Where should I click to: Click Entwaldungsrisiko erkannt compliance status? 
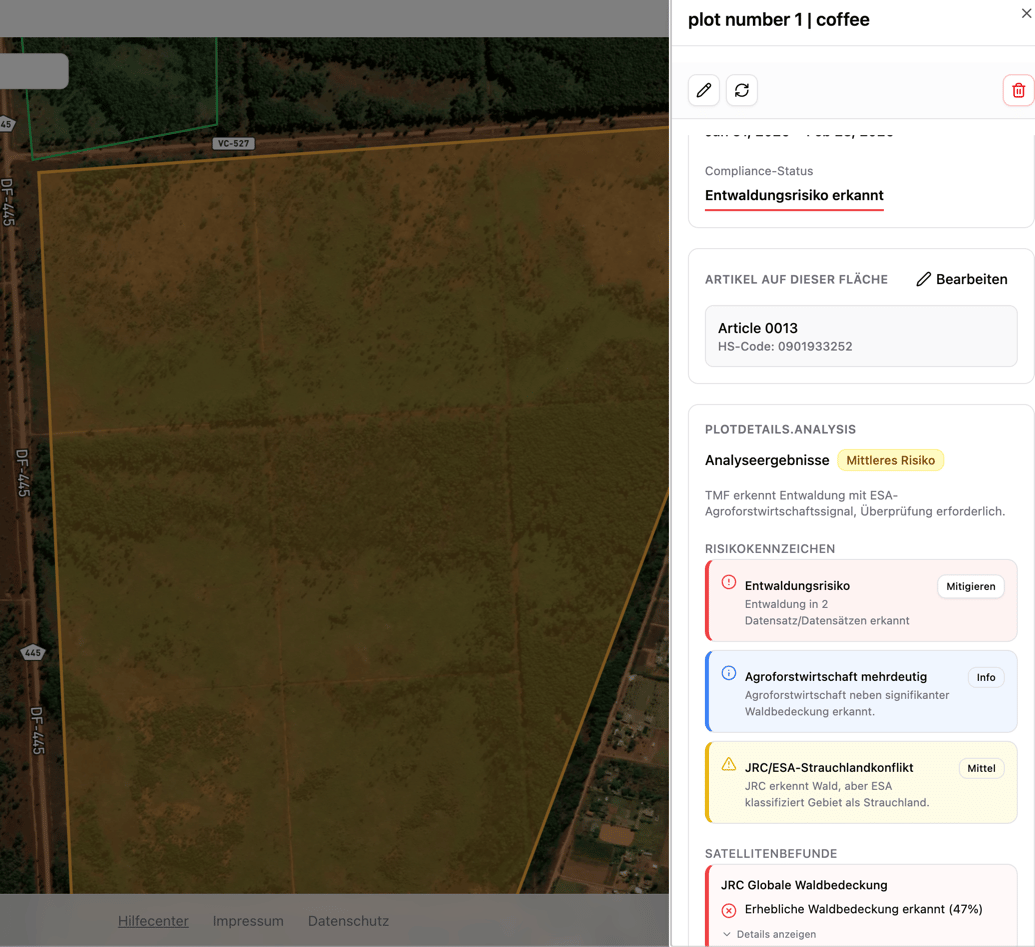pos(794,195)
